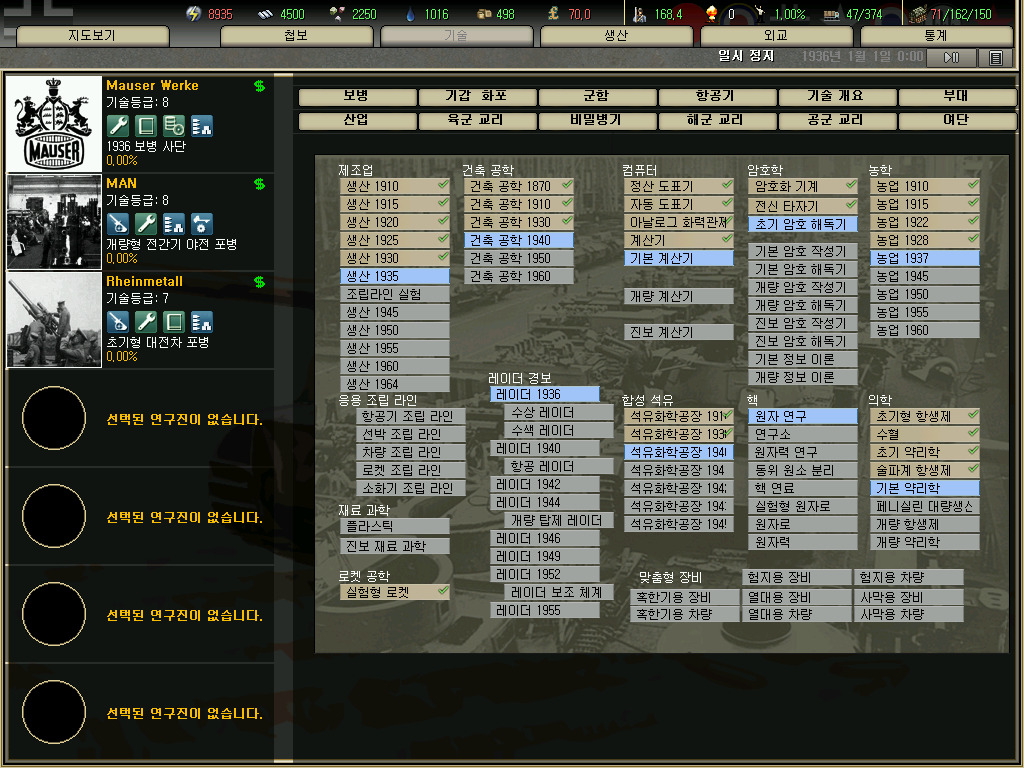Click the supplies crate resource icon
1024x768 pixels.
(x=484, y=14)
